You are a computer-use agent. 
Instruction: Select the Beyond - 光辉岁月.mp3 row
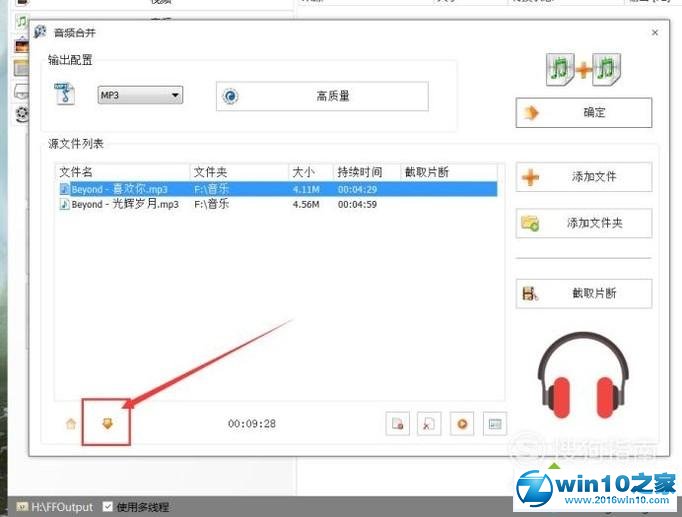tap(120, 204)
